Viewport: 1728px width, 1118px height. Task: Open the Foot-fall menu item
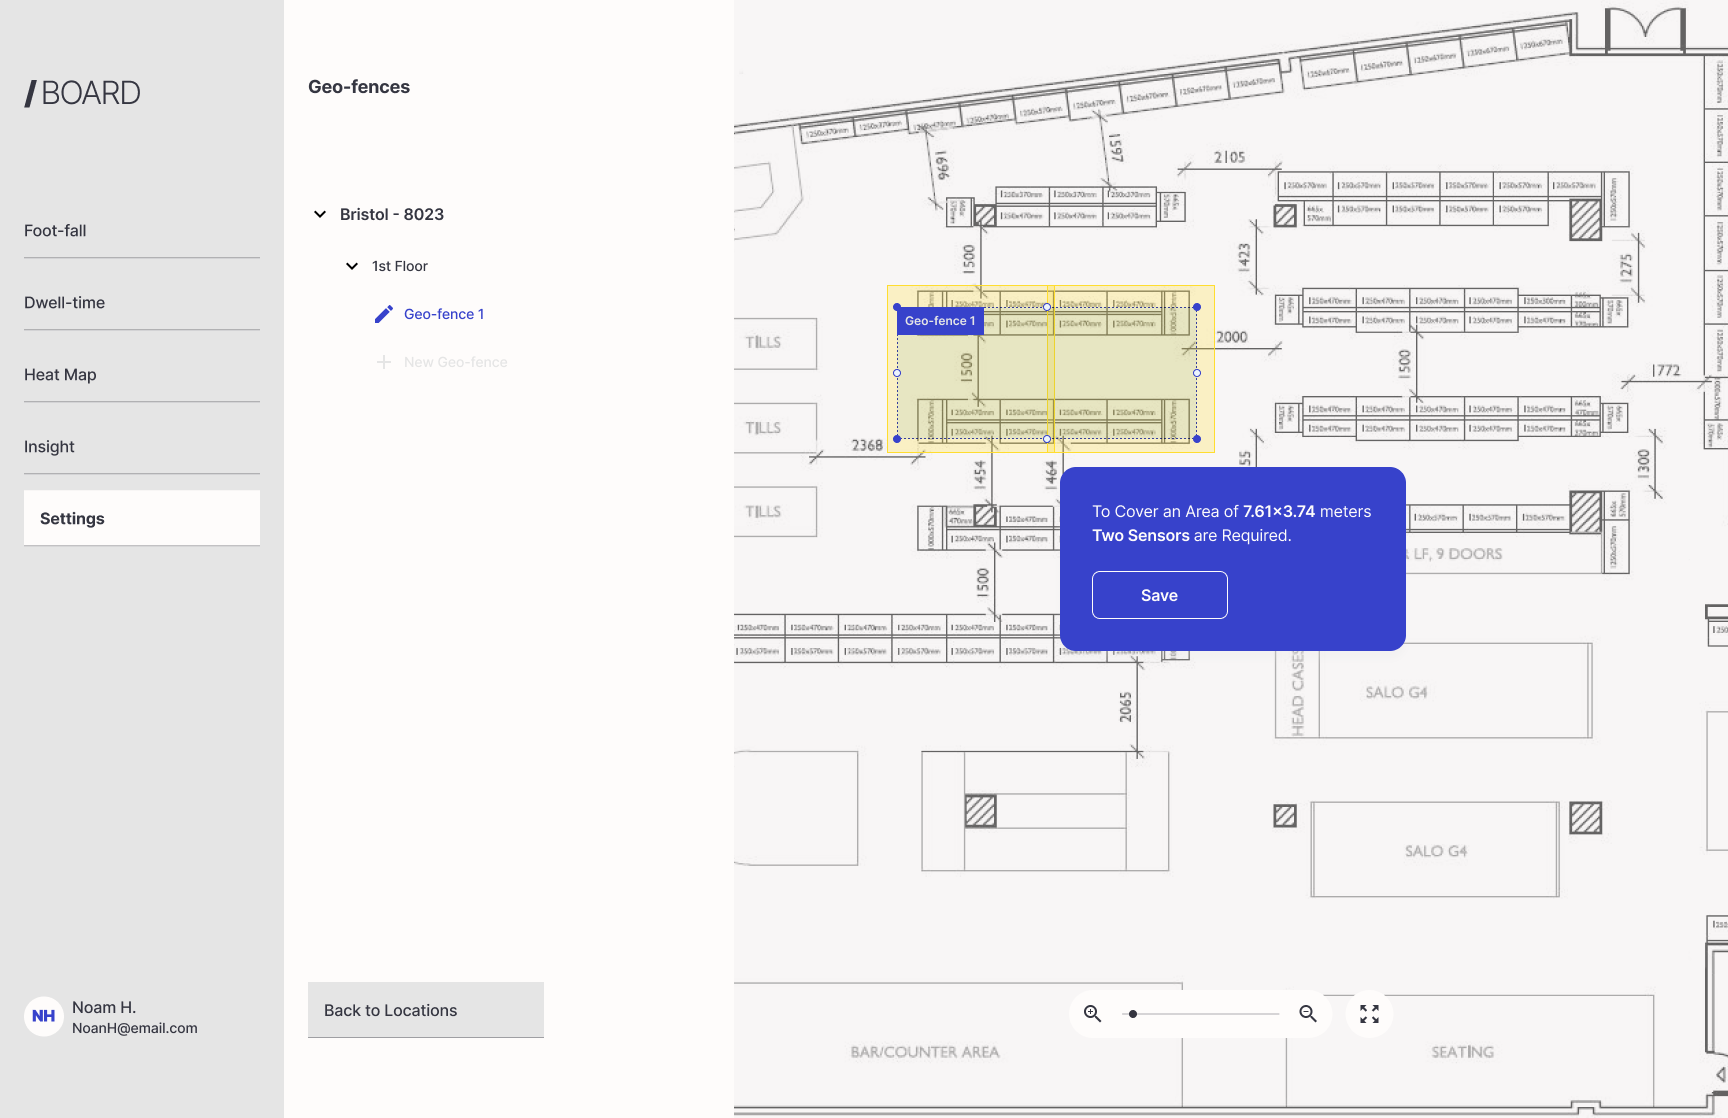142,231
